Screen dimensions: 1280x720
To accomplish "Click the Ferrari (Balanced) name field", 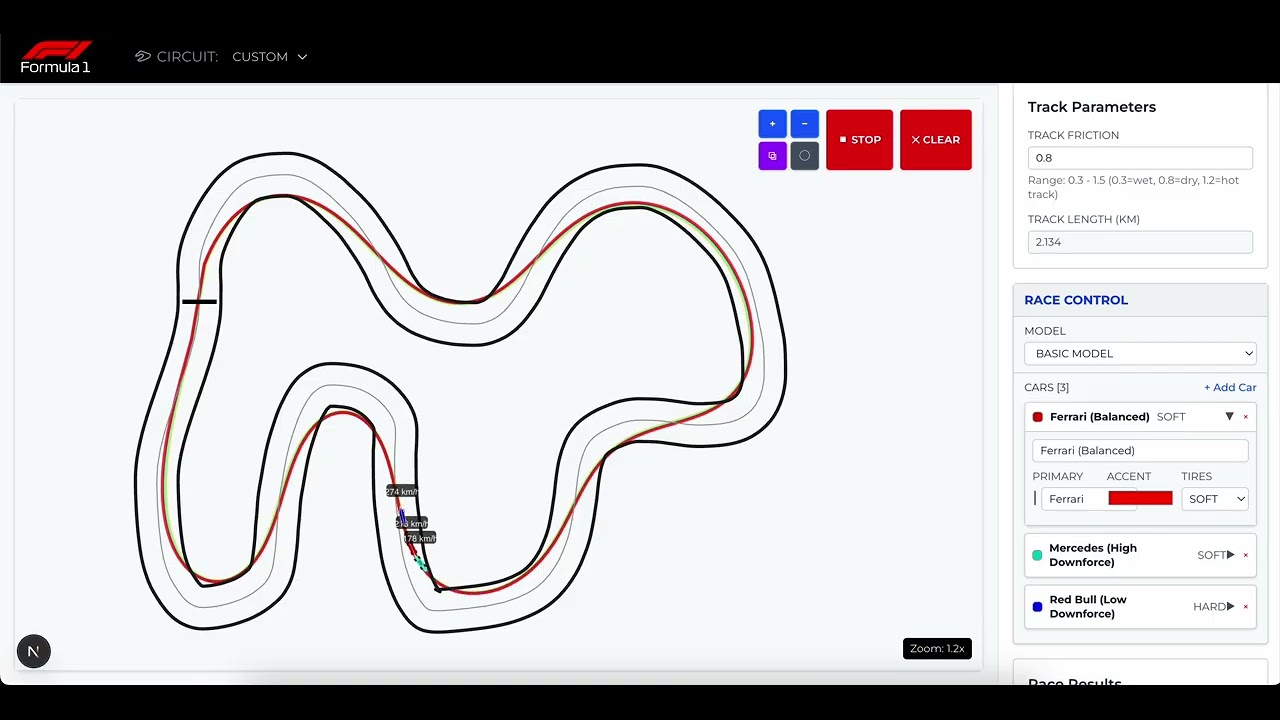I will coord(1140,451).
